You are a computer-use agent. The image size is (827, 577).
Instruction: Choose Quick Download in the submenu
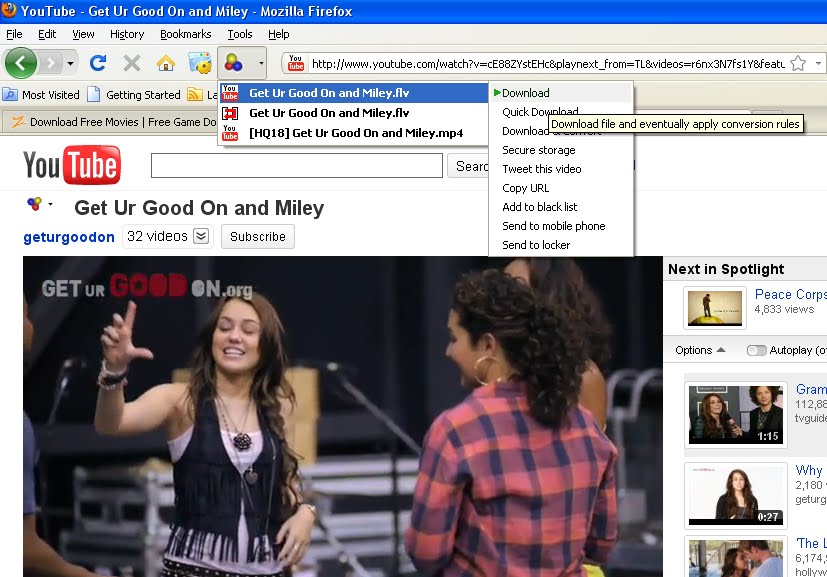tap(540, 112)
